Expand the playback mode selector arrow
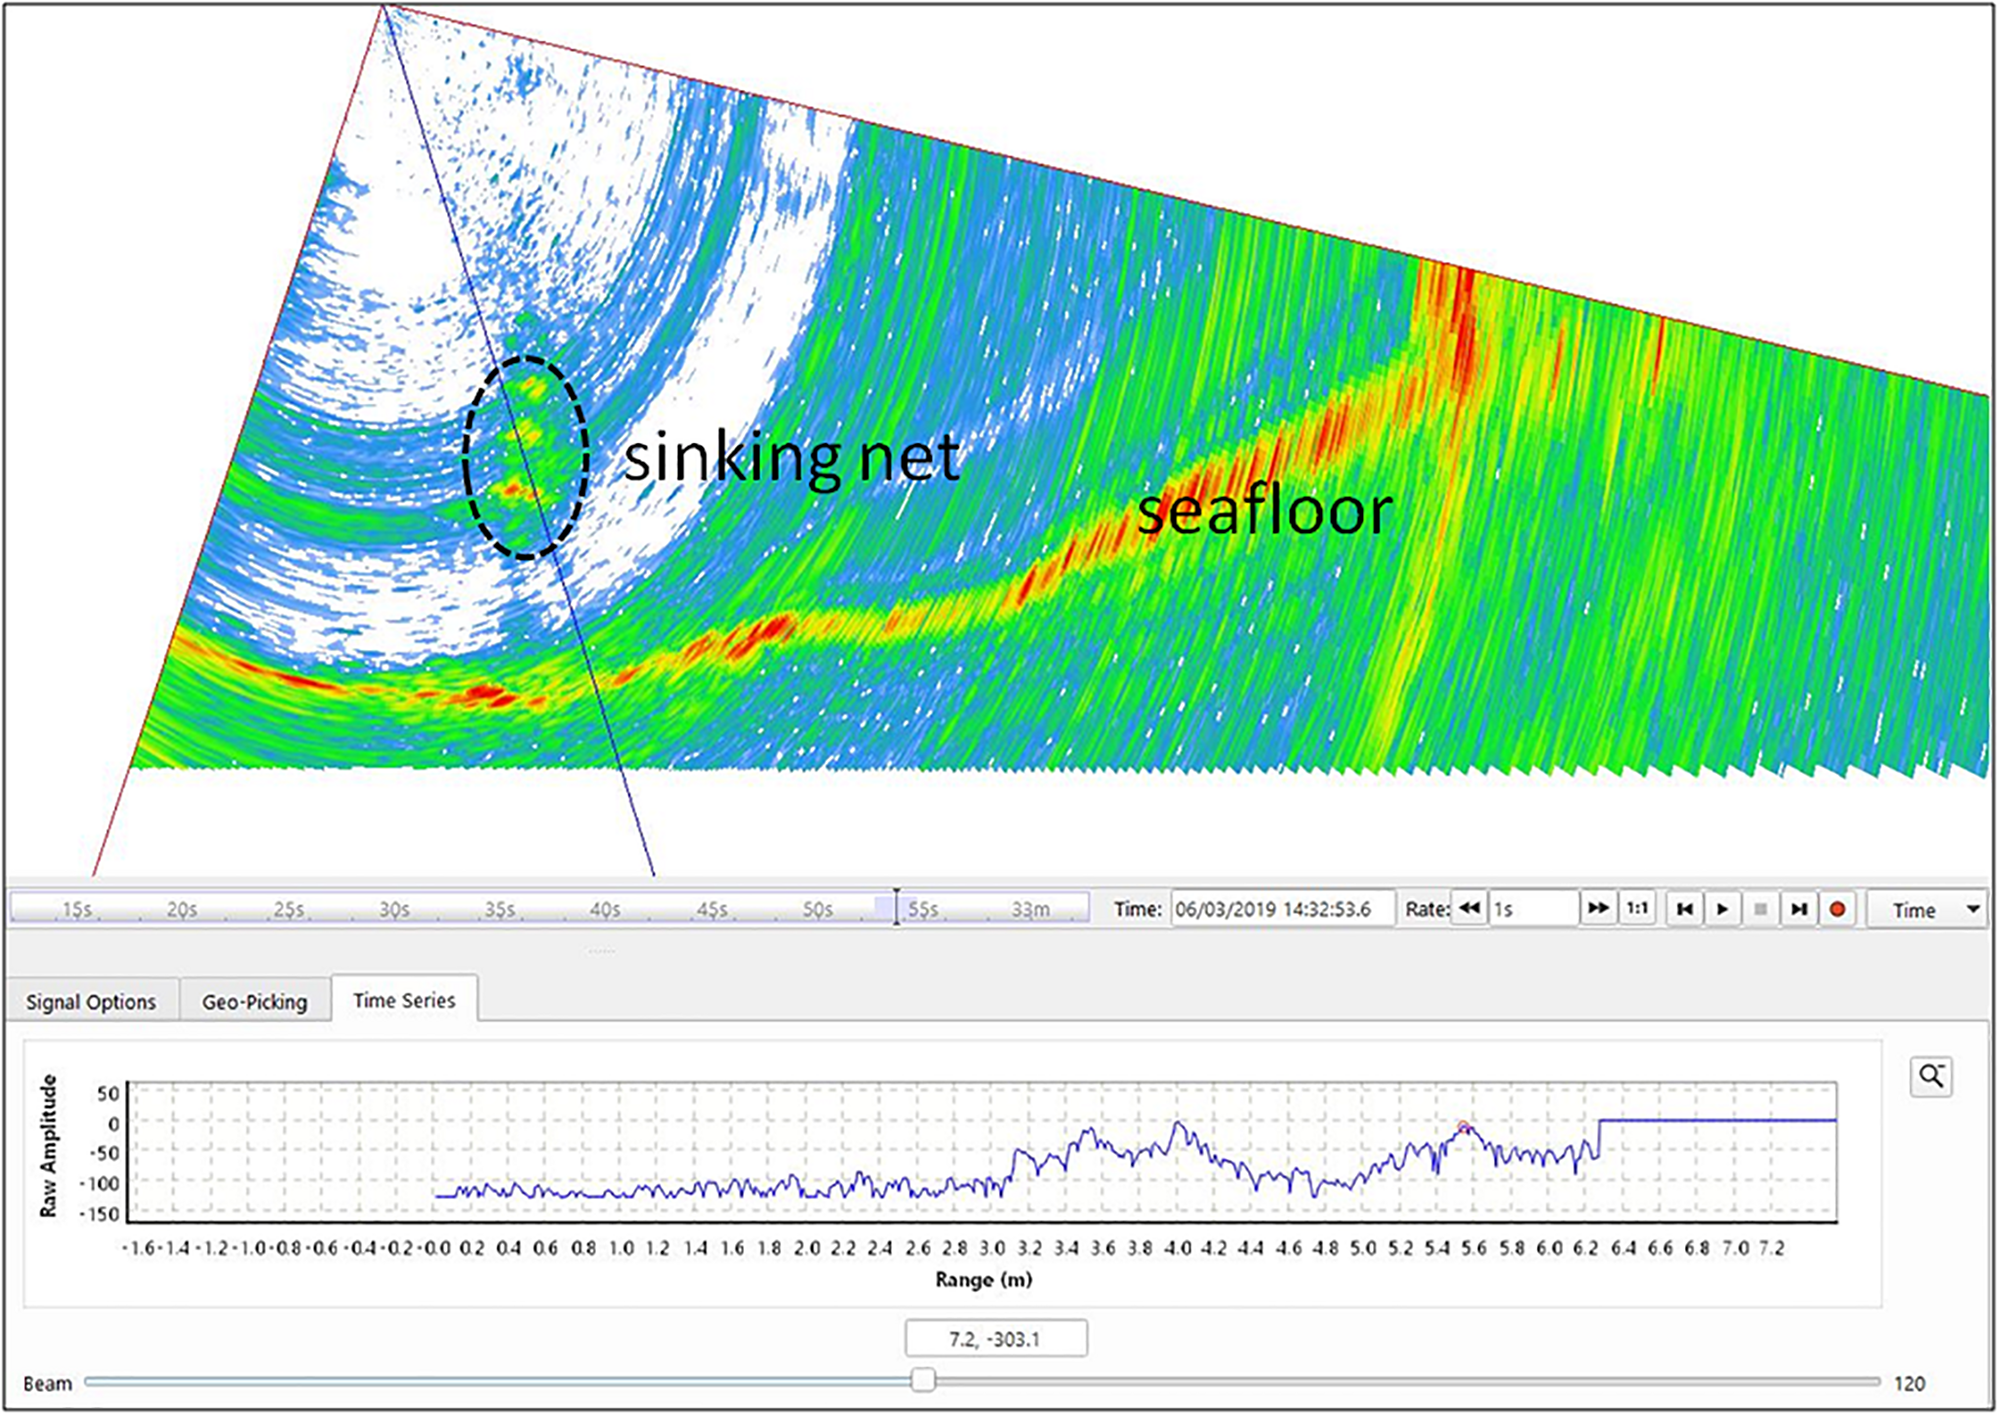Viewport: 2000px width, 1416px height. click(x=1975, y=909)
